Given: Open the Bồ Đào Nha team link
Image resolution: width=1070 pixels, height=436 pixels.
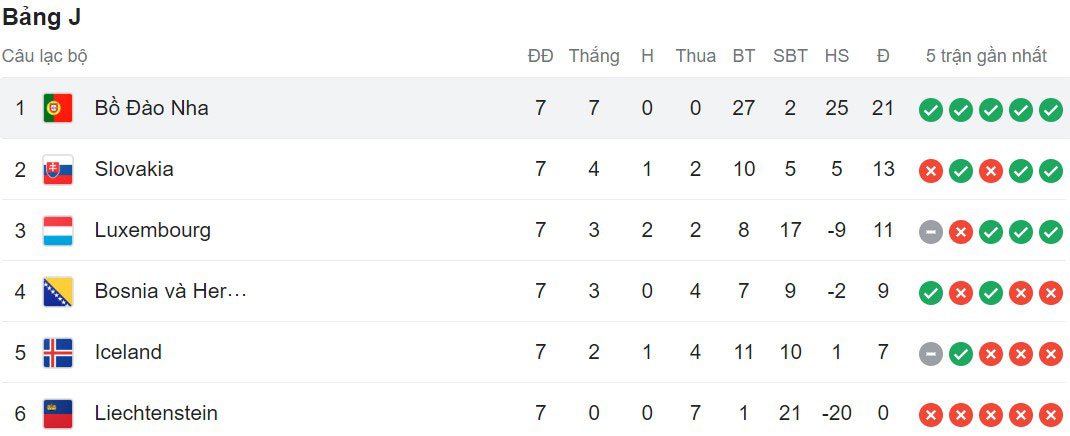Looking at the screenshot, I should click(x=151, y=108).
